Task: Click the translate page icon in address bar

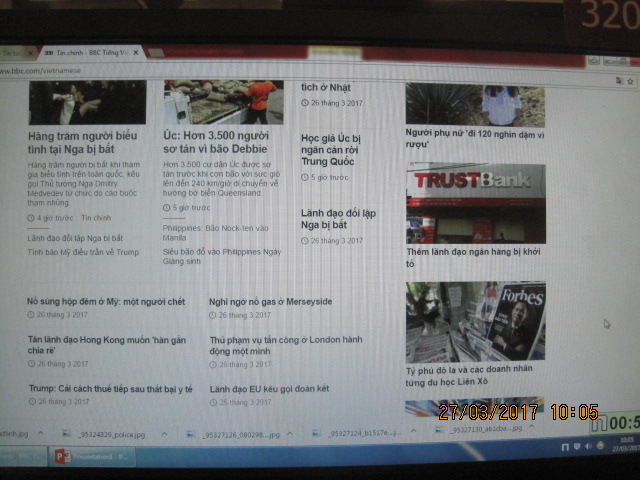Action: tap(619, 81)
